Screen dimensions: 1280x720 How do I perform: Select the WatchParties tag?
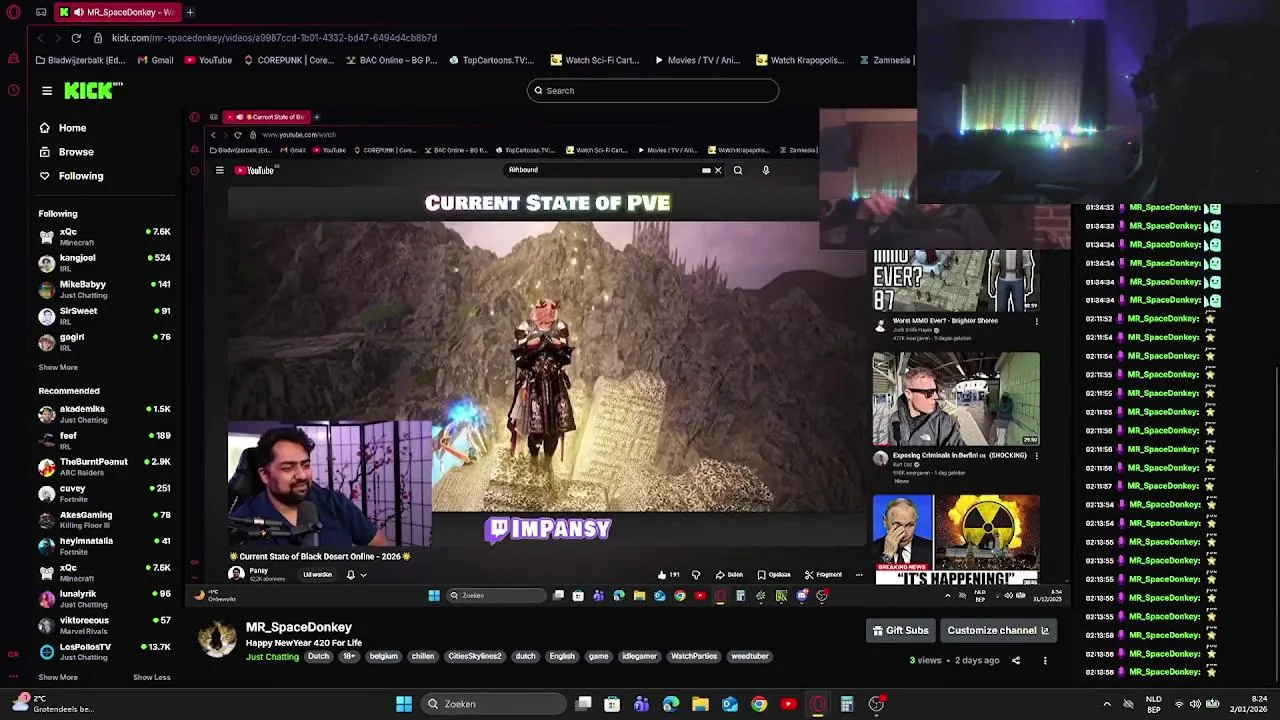(x=694, y=657)
